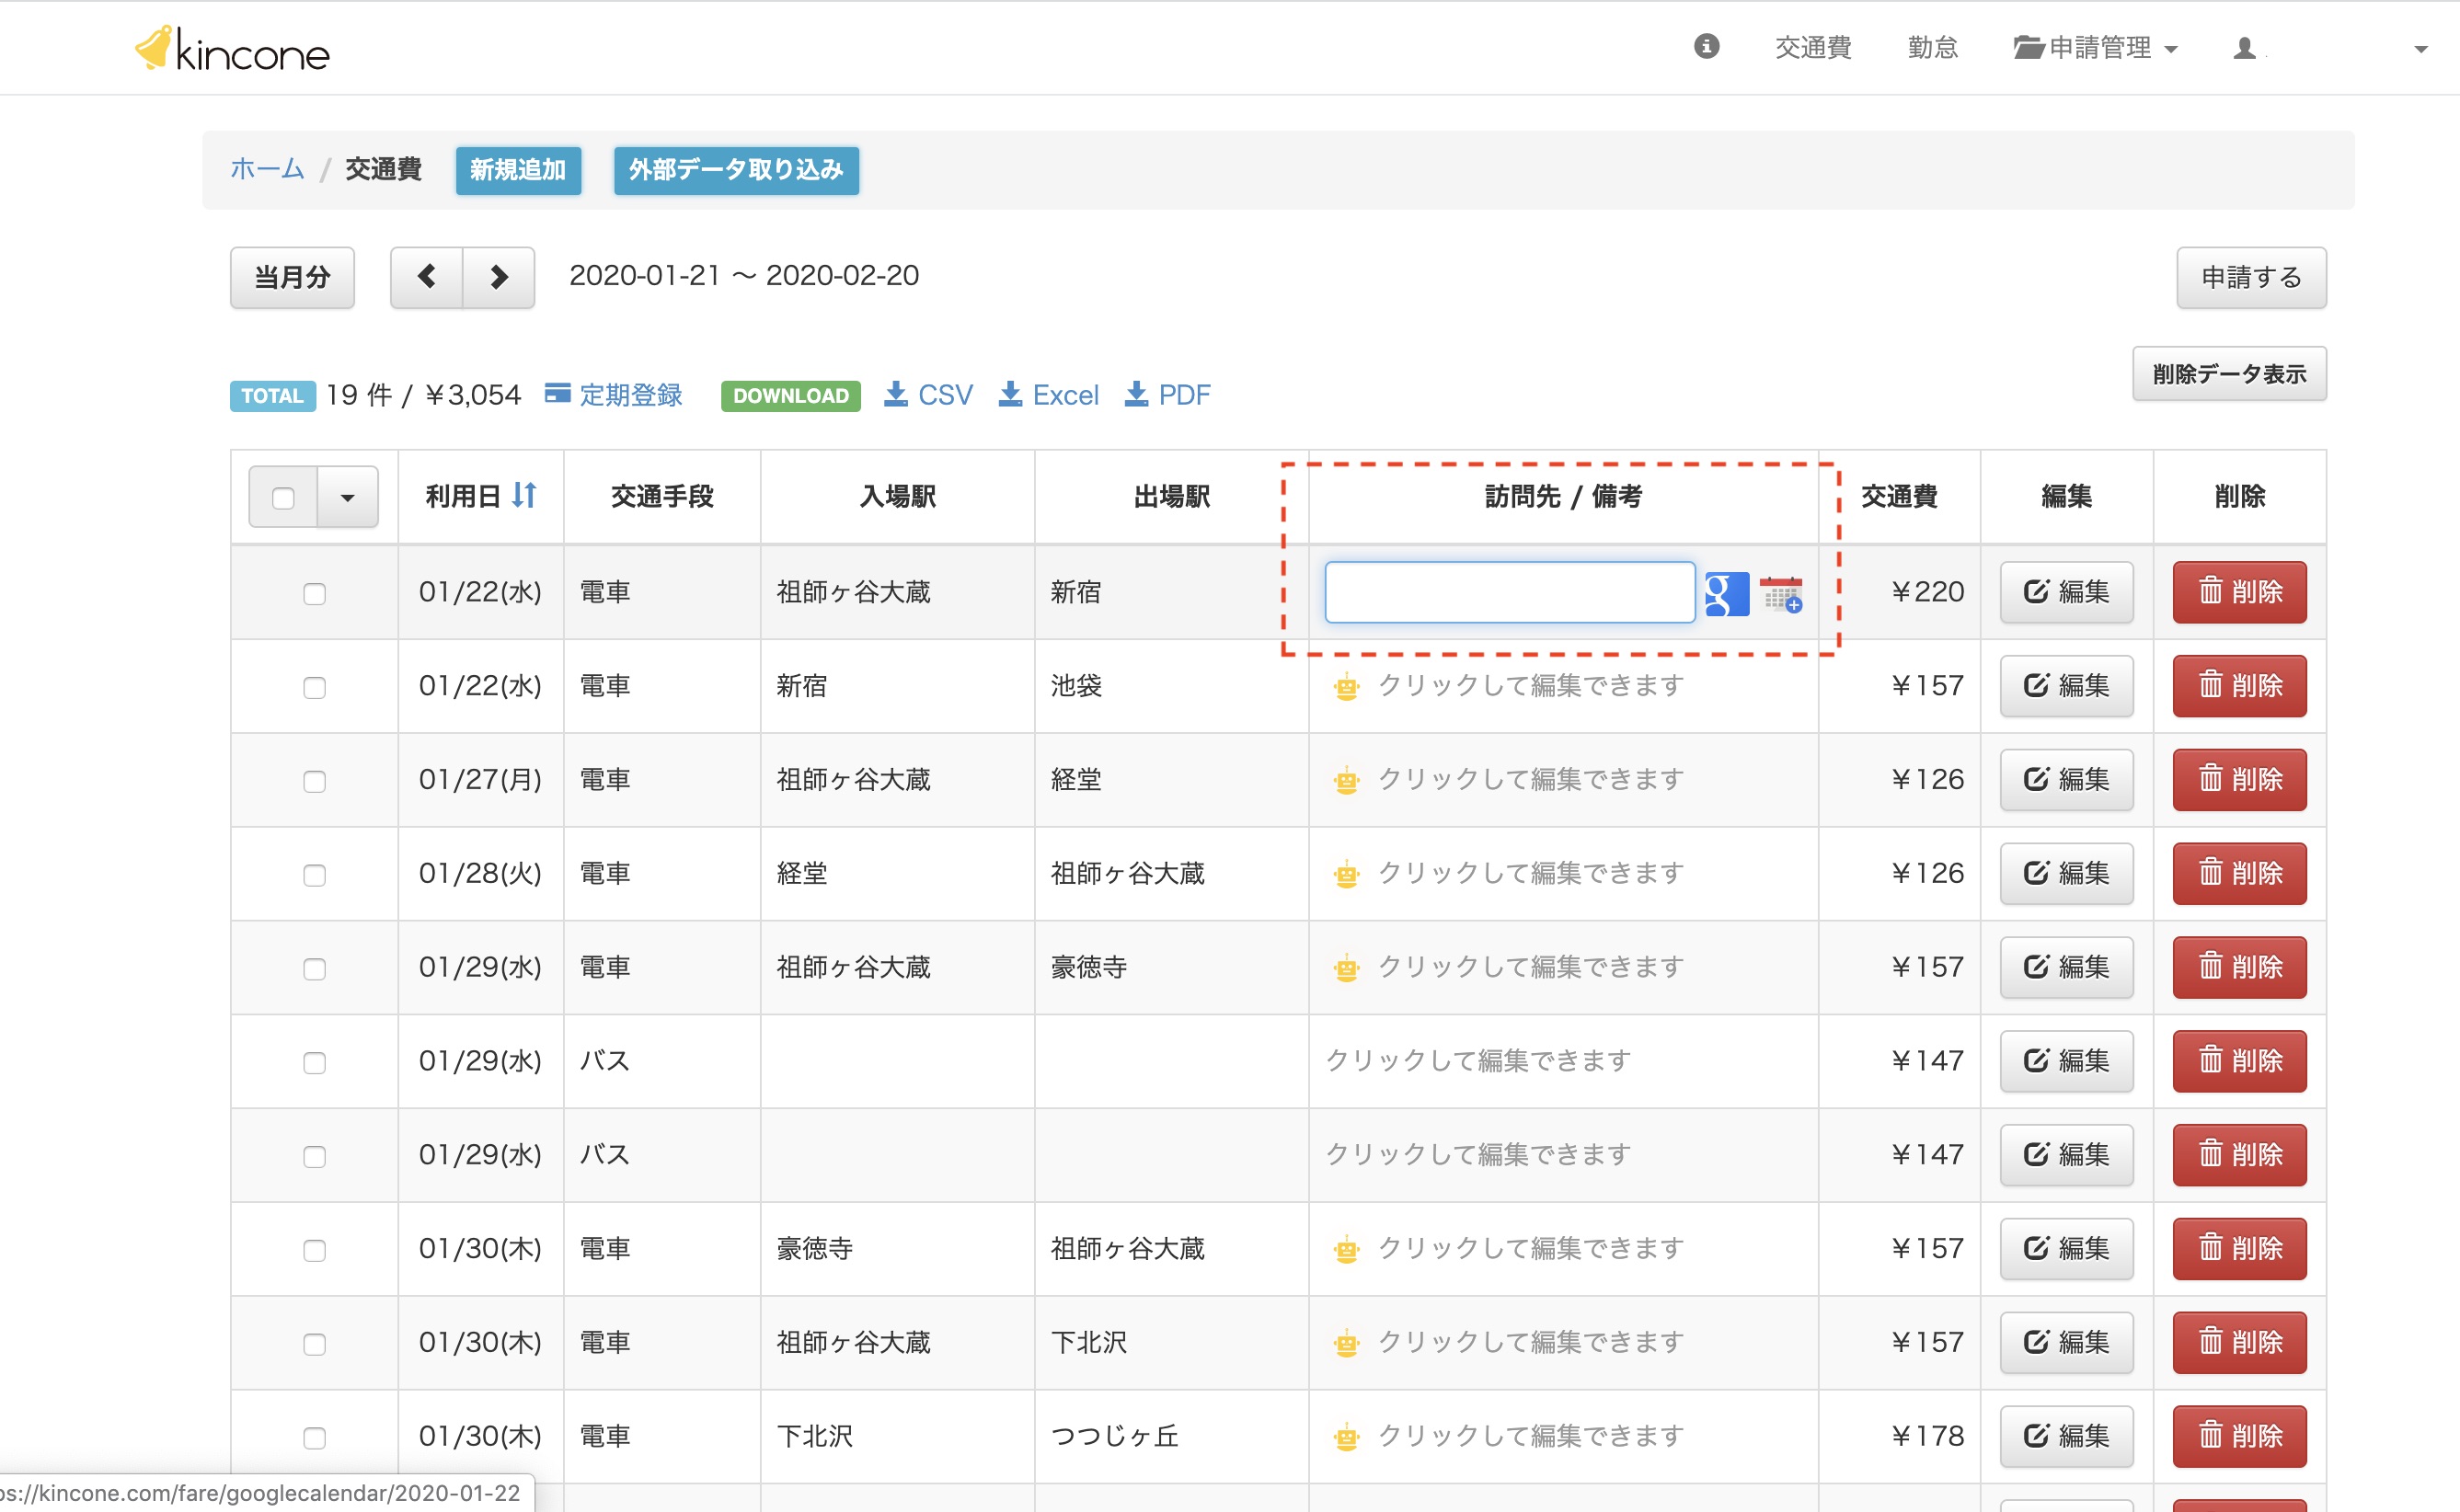This screenshot has width=2460, height=1512.
Task: Toggle the select-all checkbox in table header
Action: [283, 497]
